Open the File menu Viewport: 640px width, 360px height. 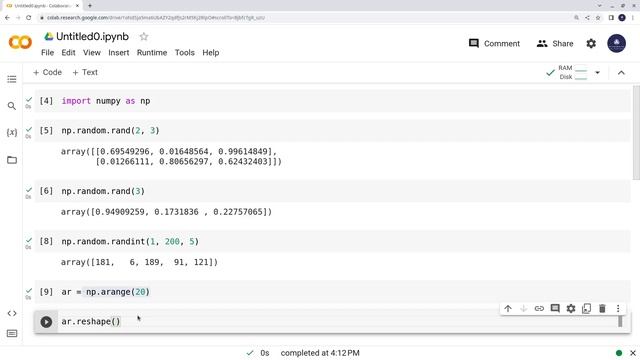pos(47,53)
